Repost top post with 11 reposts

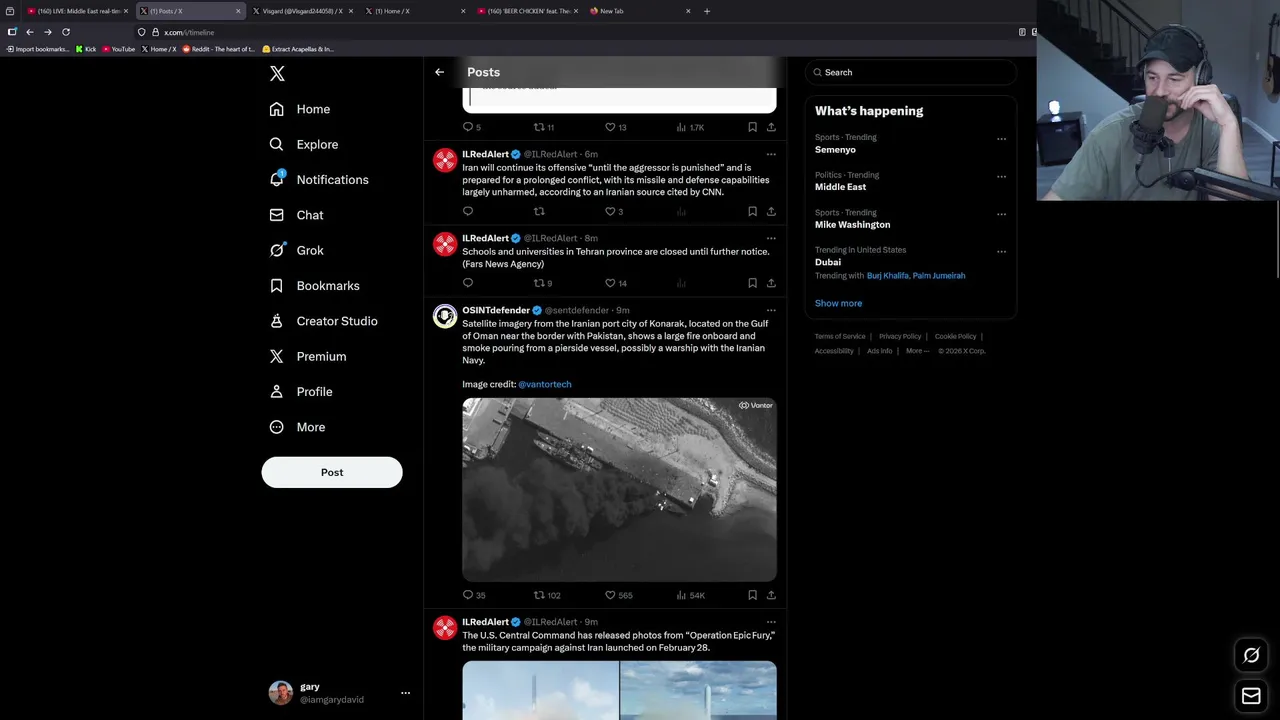point(544,127)
